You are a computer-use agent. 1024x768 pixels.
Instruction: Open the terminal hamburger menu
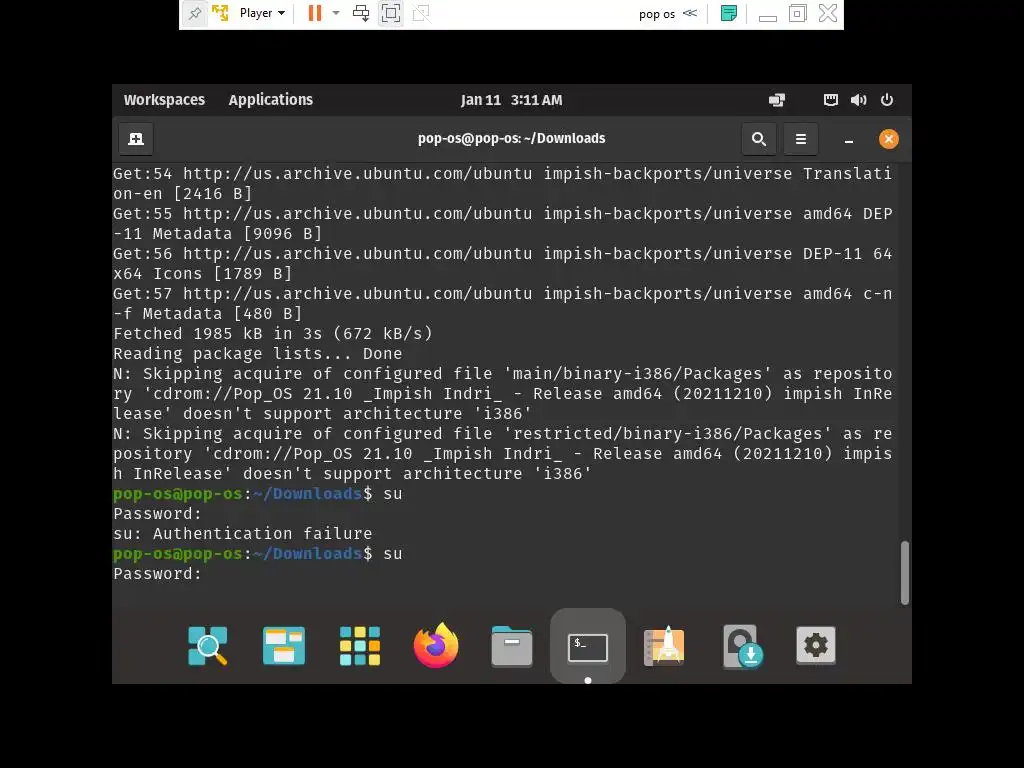[801, 139]
